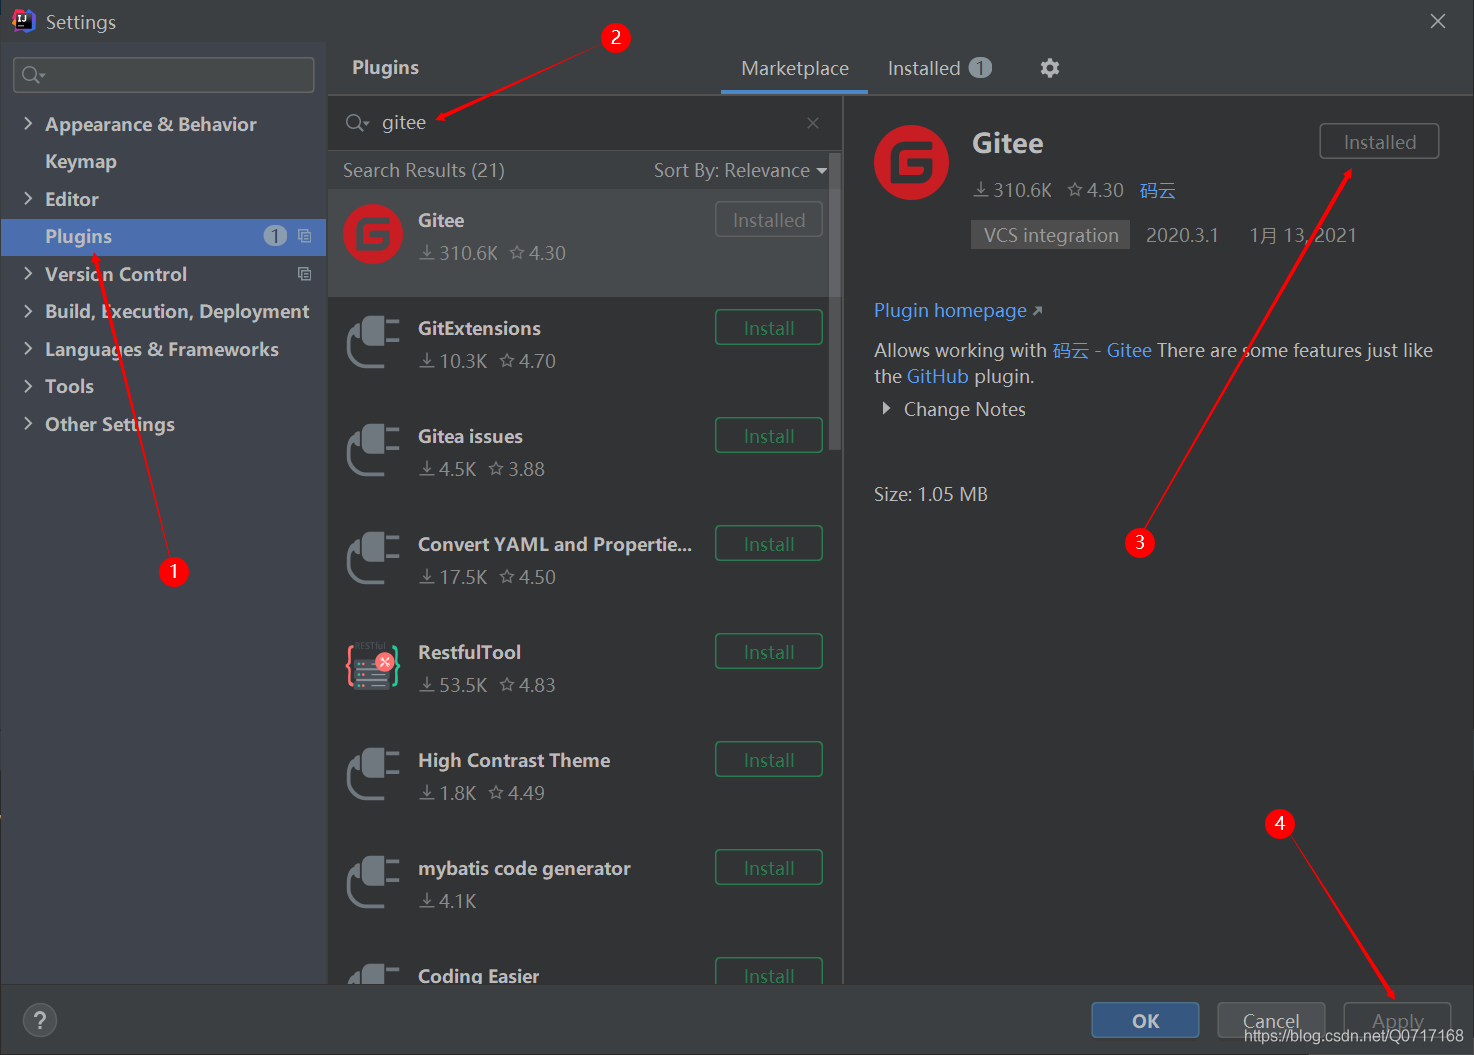
Task: Select Plugins in the settings tree
Action: coord(163,236)
